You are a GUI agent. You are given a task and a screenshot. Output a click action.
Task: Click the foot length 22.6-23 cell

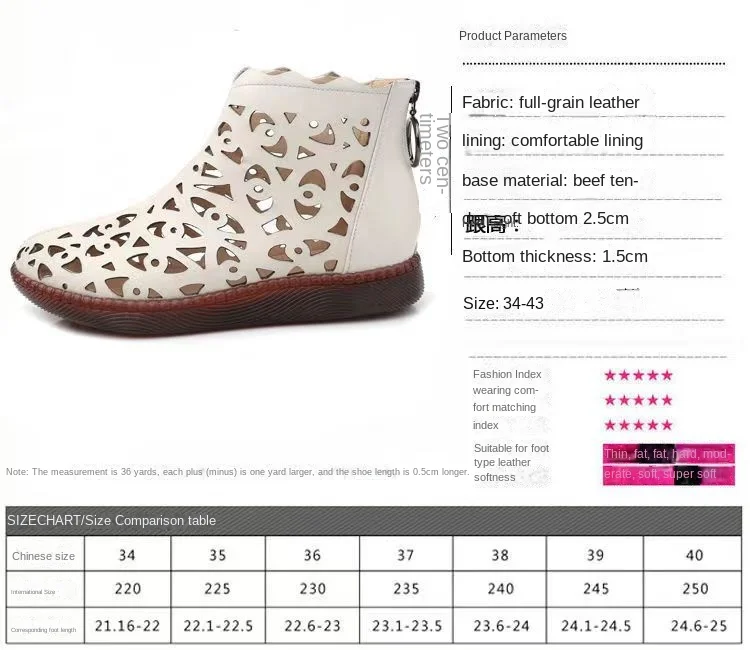pos(312,627)
